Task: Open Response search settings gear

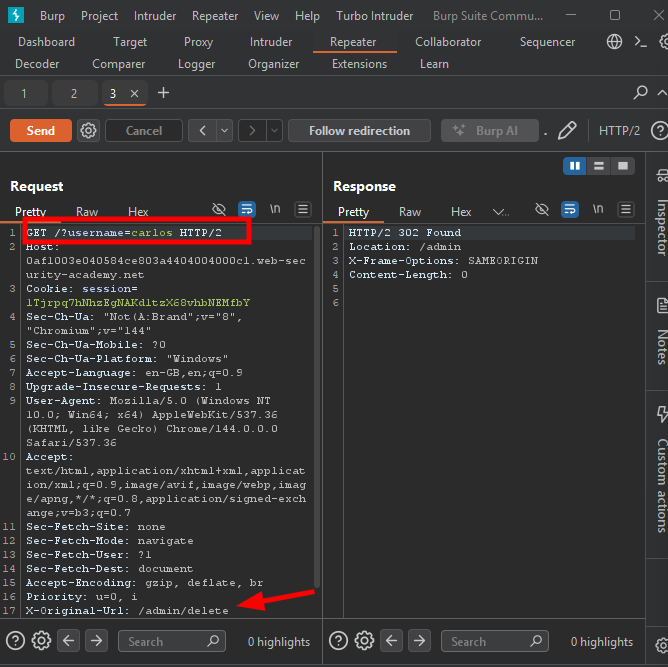Action: (x=364, y=641)
